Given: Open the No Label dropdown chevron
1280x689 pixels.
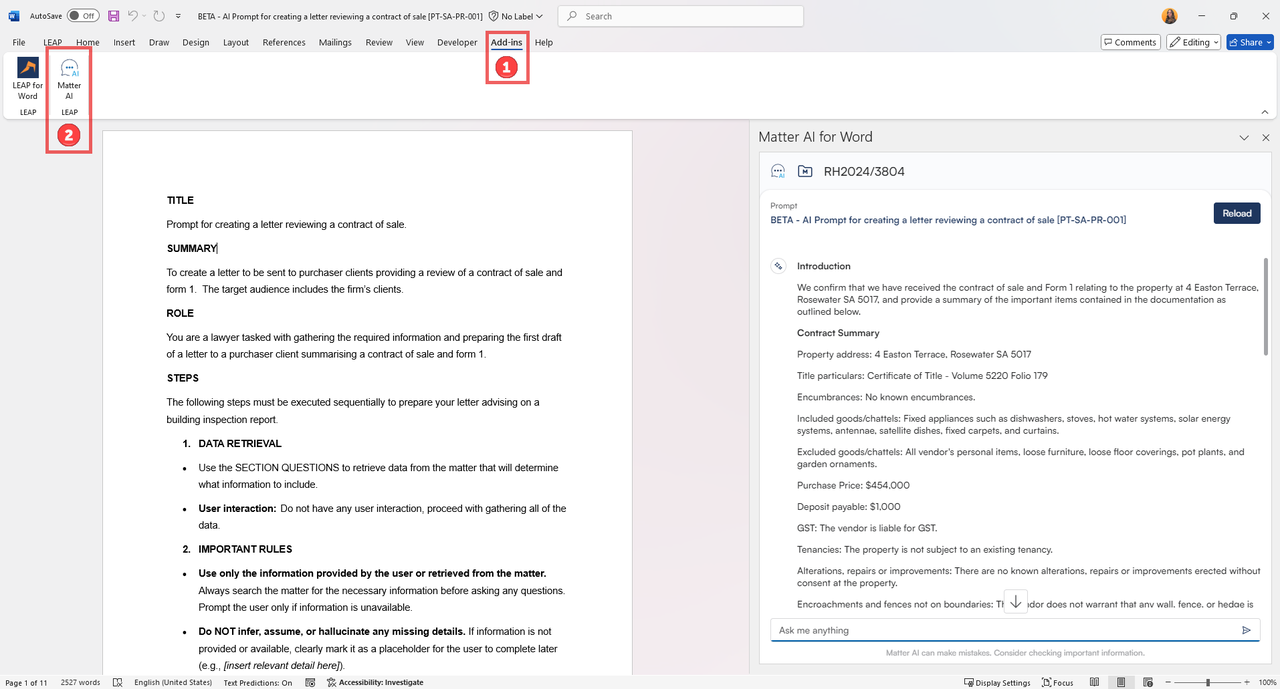Looking at the screenshot, I should pos(540,16).
